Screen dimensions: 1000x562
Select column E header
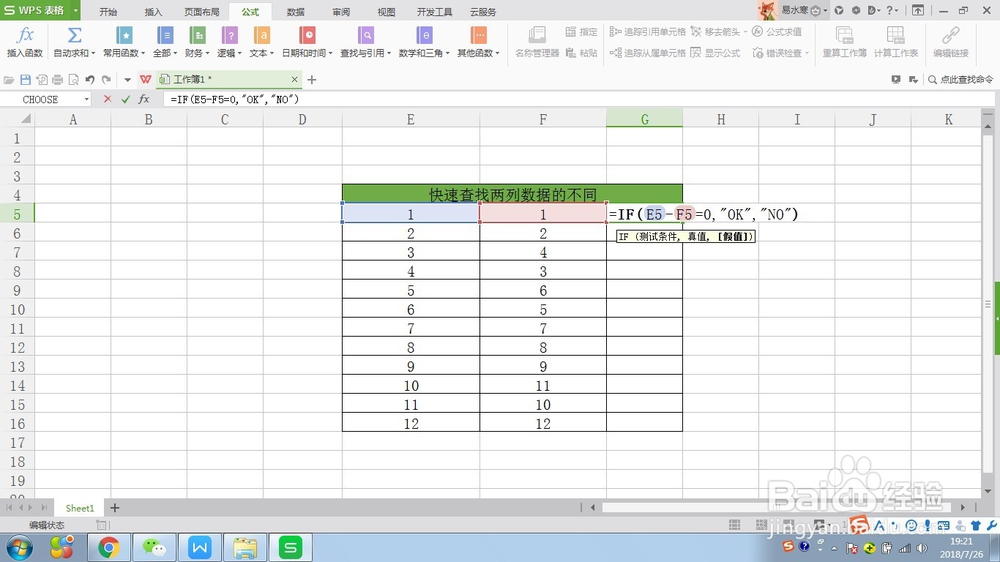pyautogui.click(x=411, y=119)
